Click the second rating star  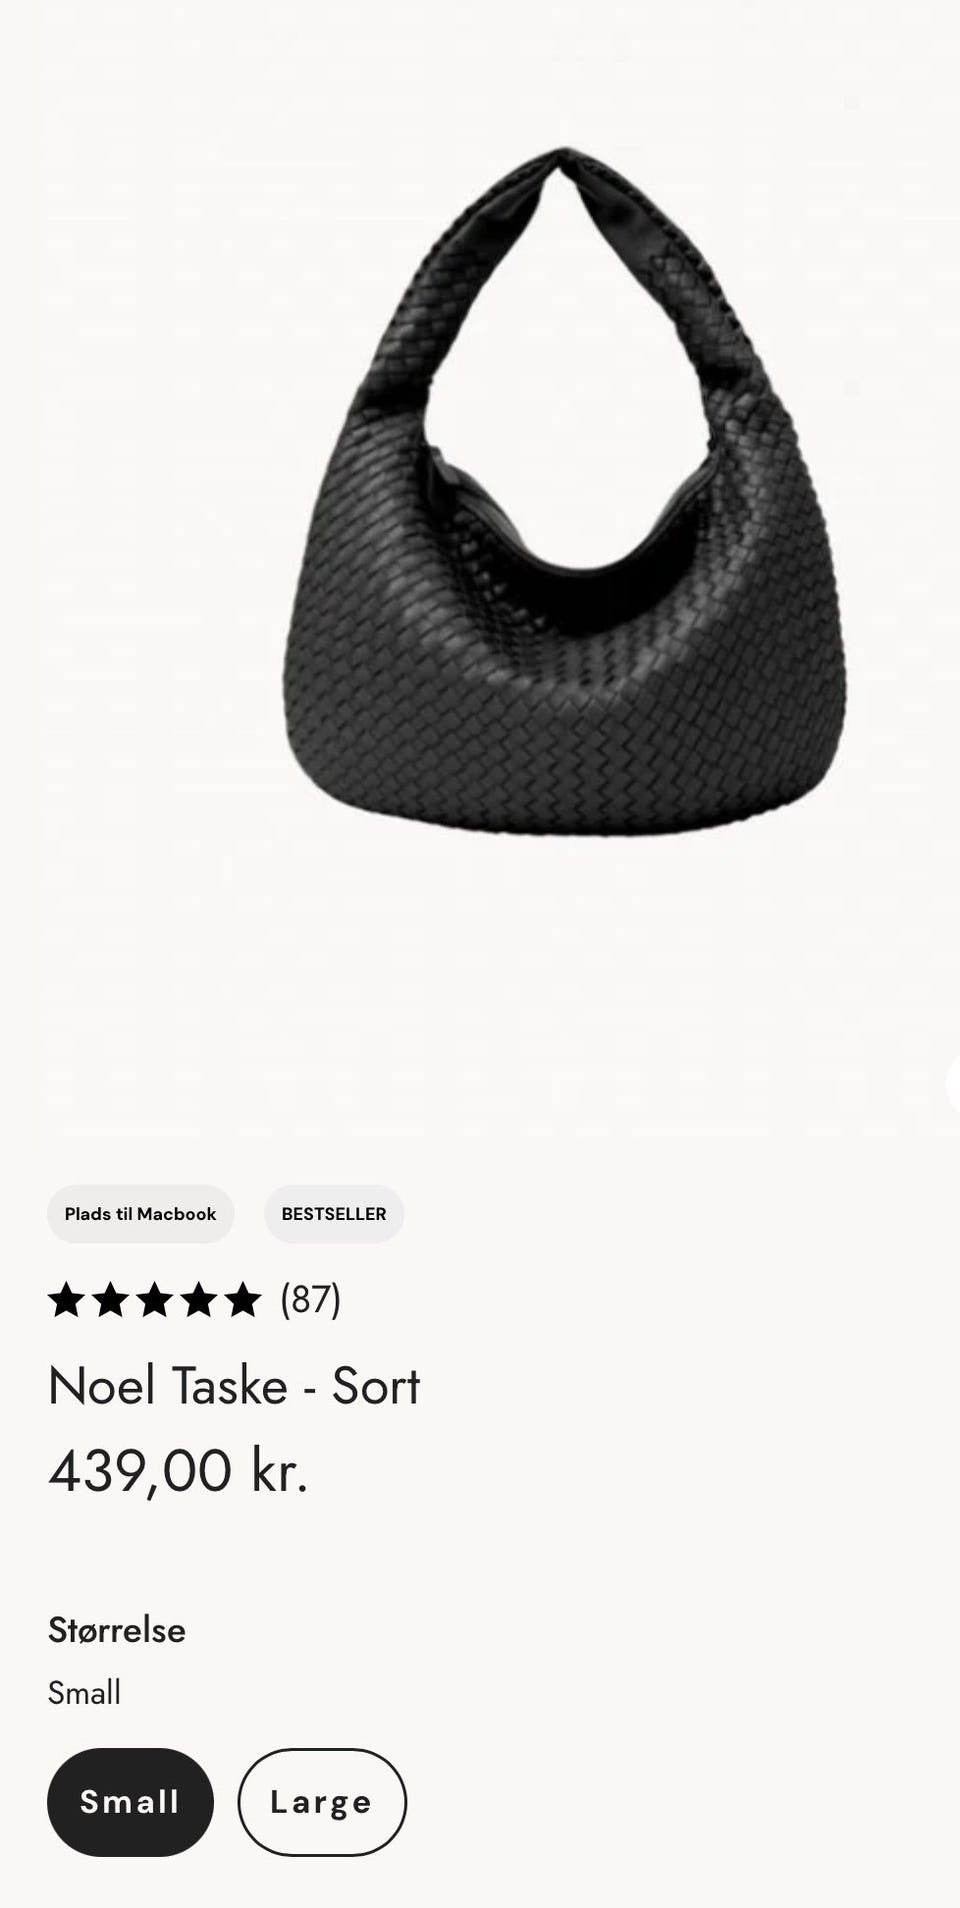(x=110, y=1300)
